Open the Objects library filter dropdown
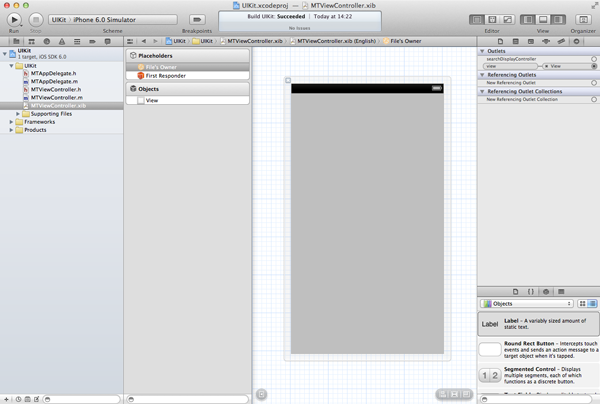The height and width of the screenshot is (404, 600). tap(527, 303)
